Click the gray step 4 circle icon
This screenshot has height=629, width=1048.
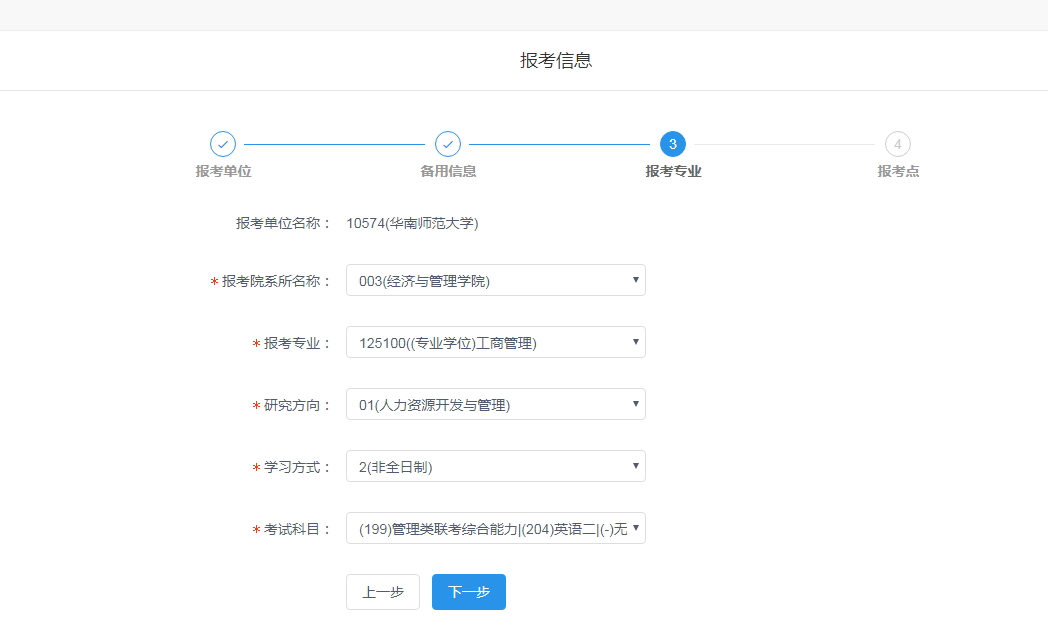point(897,145)
